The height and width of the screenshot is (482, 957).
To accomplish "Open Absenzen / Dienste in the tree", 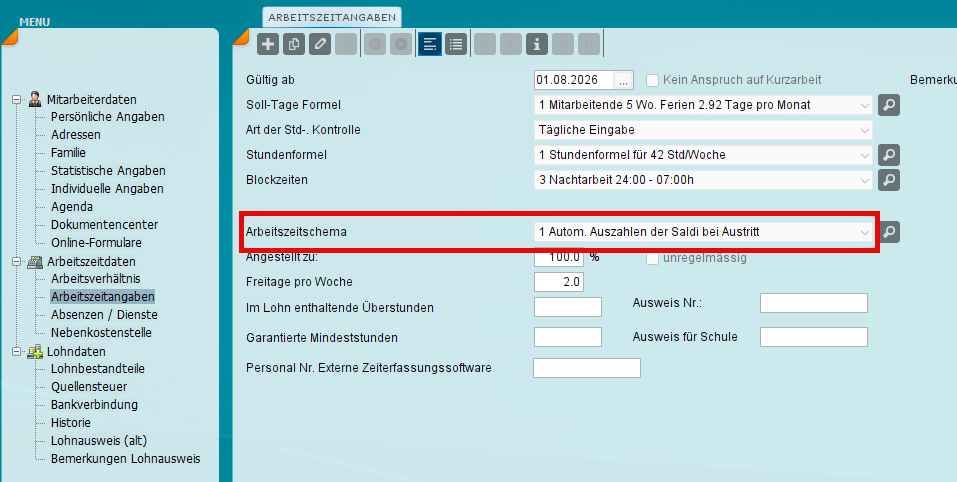I will 104,315.
